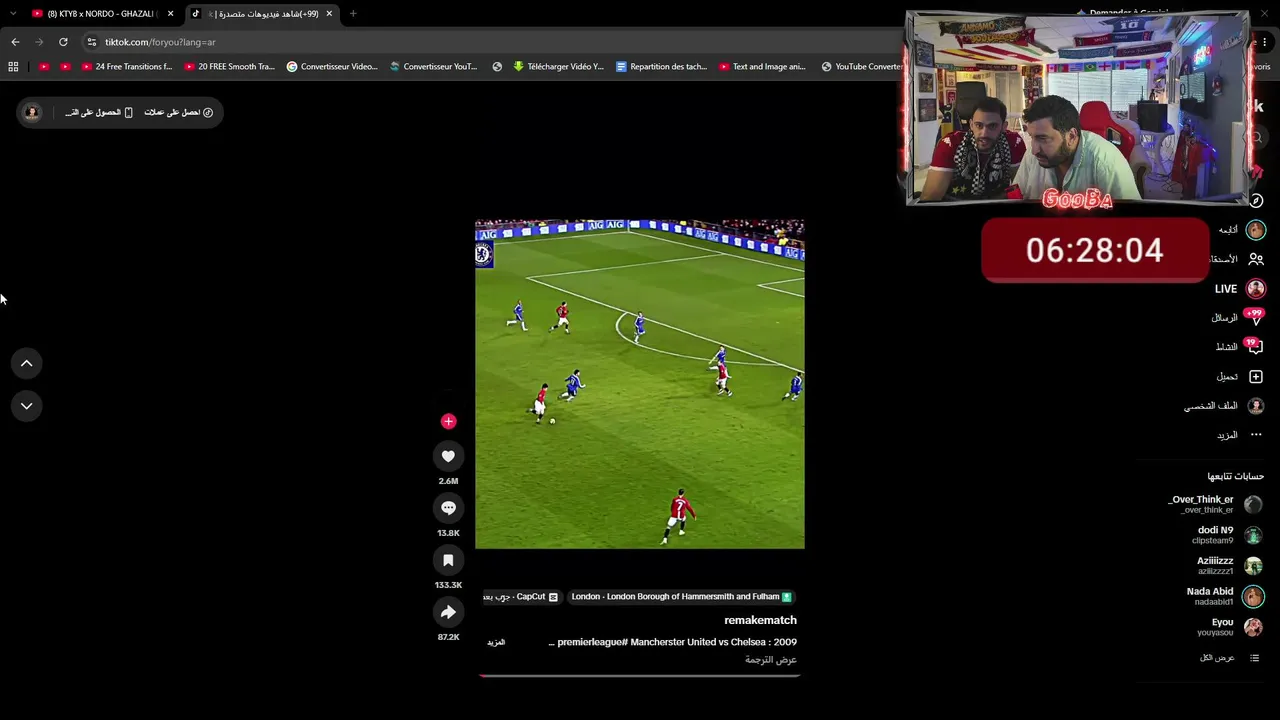The image size is (1280, 720).
Task: Click the small profile avatar at top left
Action: pyautogui.click(x=32, y=112)
